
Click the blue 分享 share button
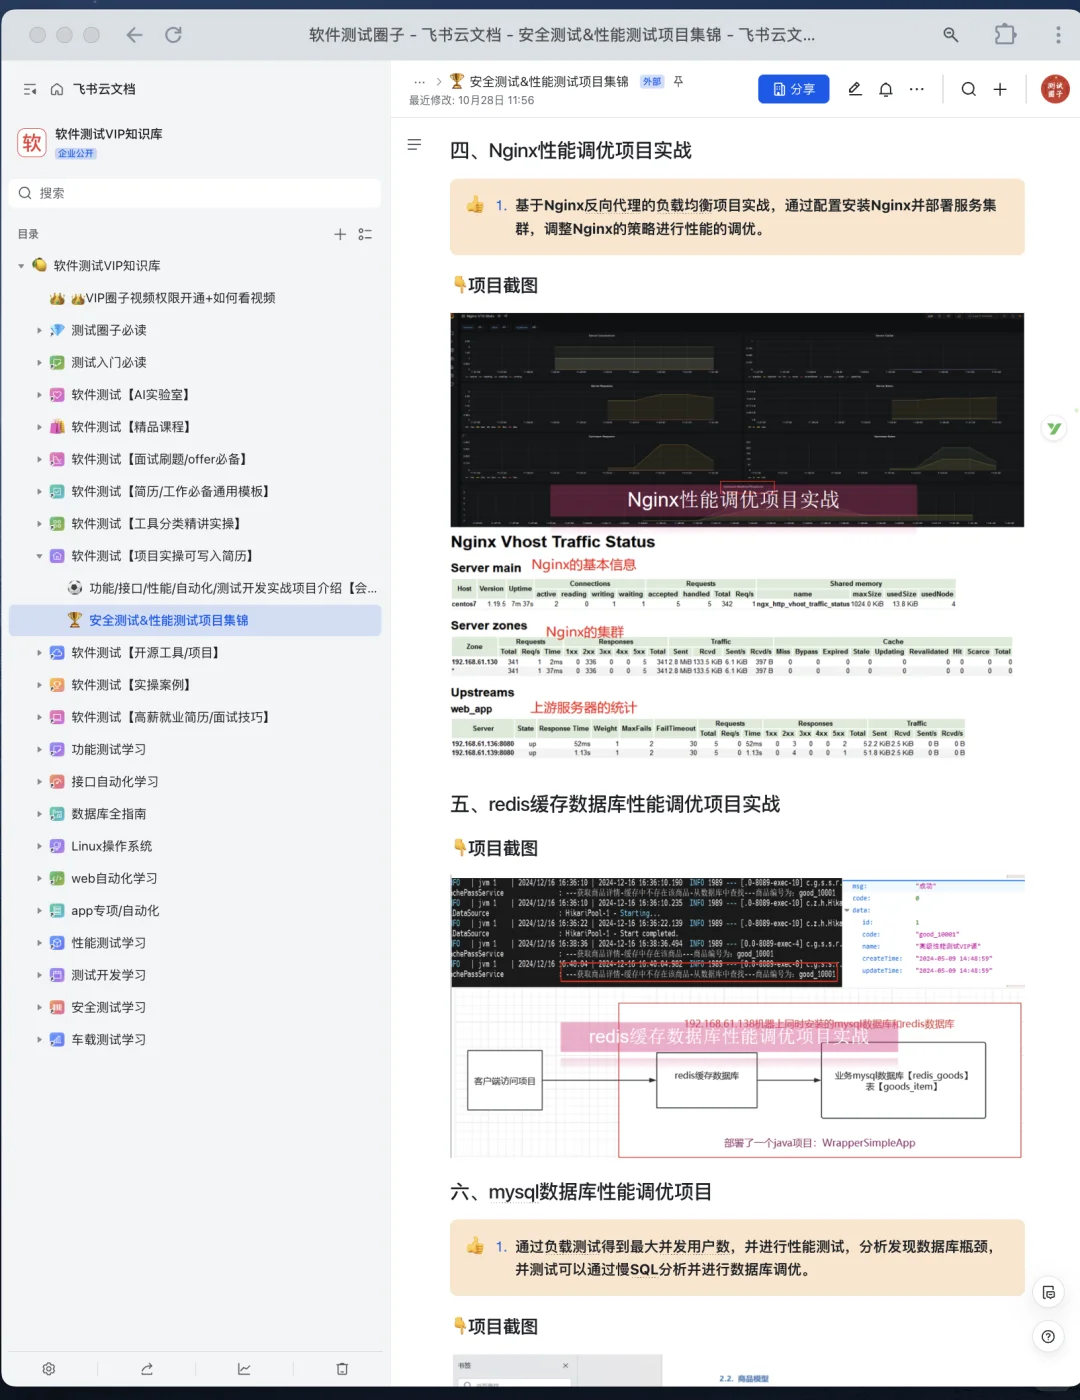point(793,89)
